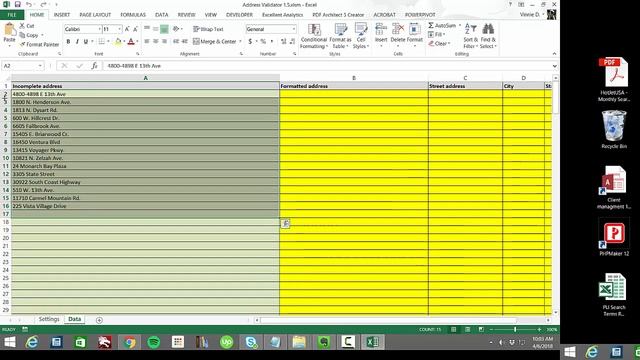
Task: Undo the last action
Action: tap(29, 4)
